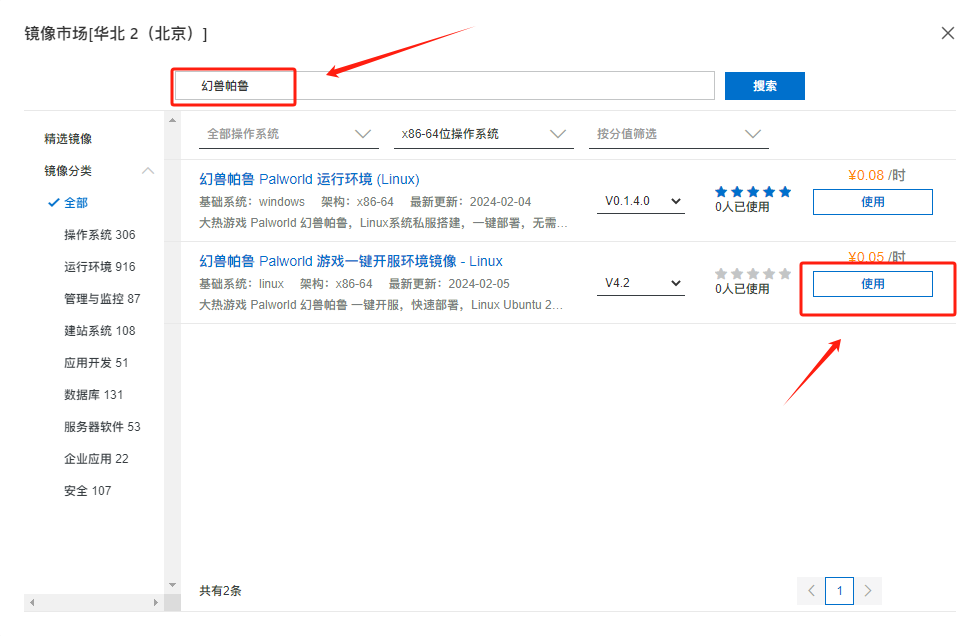Click the horizontal scroll right arrow
The height and width of the screenshot is (636, 975).
pos(155,602)
